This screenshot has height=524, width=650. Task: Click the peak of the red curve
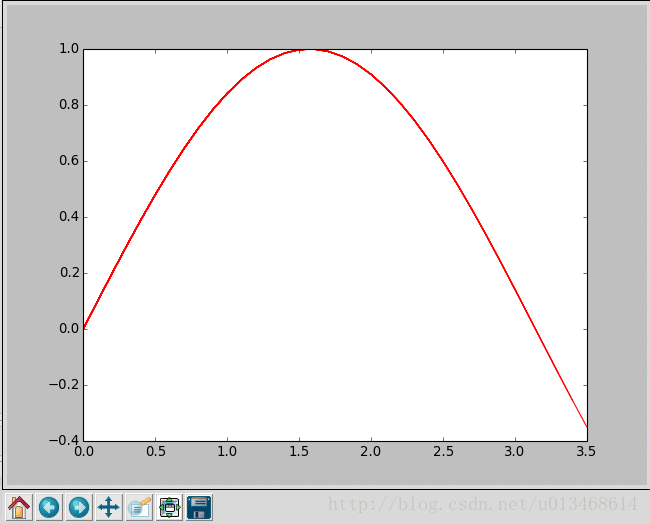click(309, 49)
